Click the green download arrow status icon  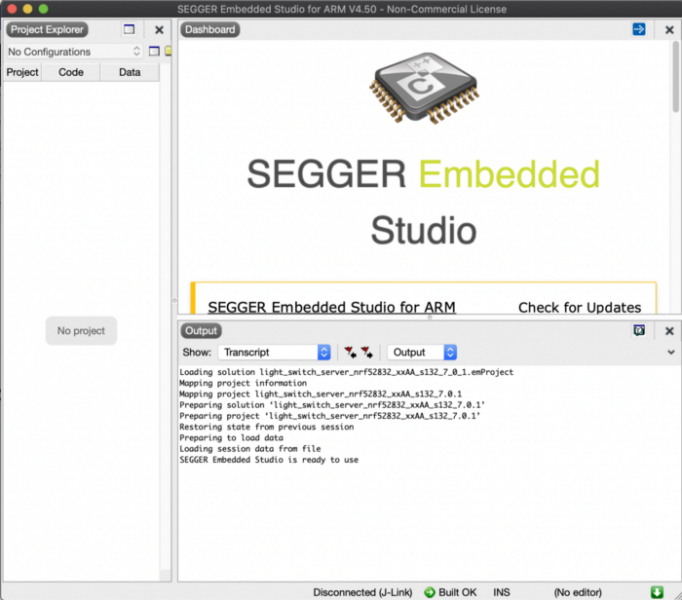pyautogui.click(x=657, y=592)
